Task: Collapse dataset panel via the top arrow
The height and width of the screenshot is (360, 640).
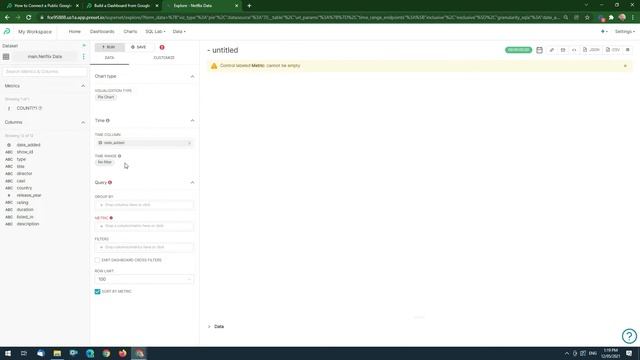Action: tap(84, 46)
